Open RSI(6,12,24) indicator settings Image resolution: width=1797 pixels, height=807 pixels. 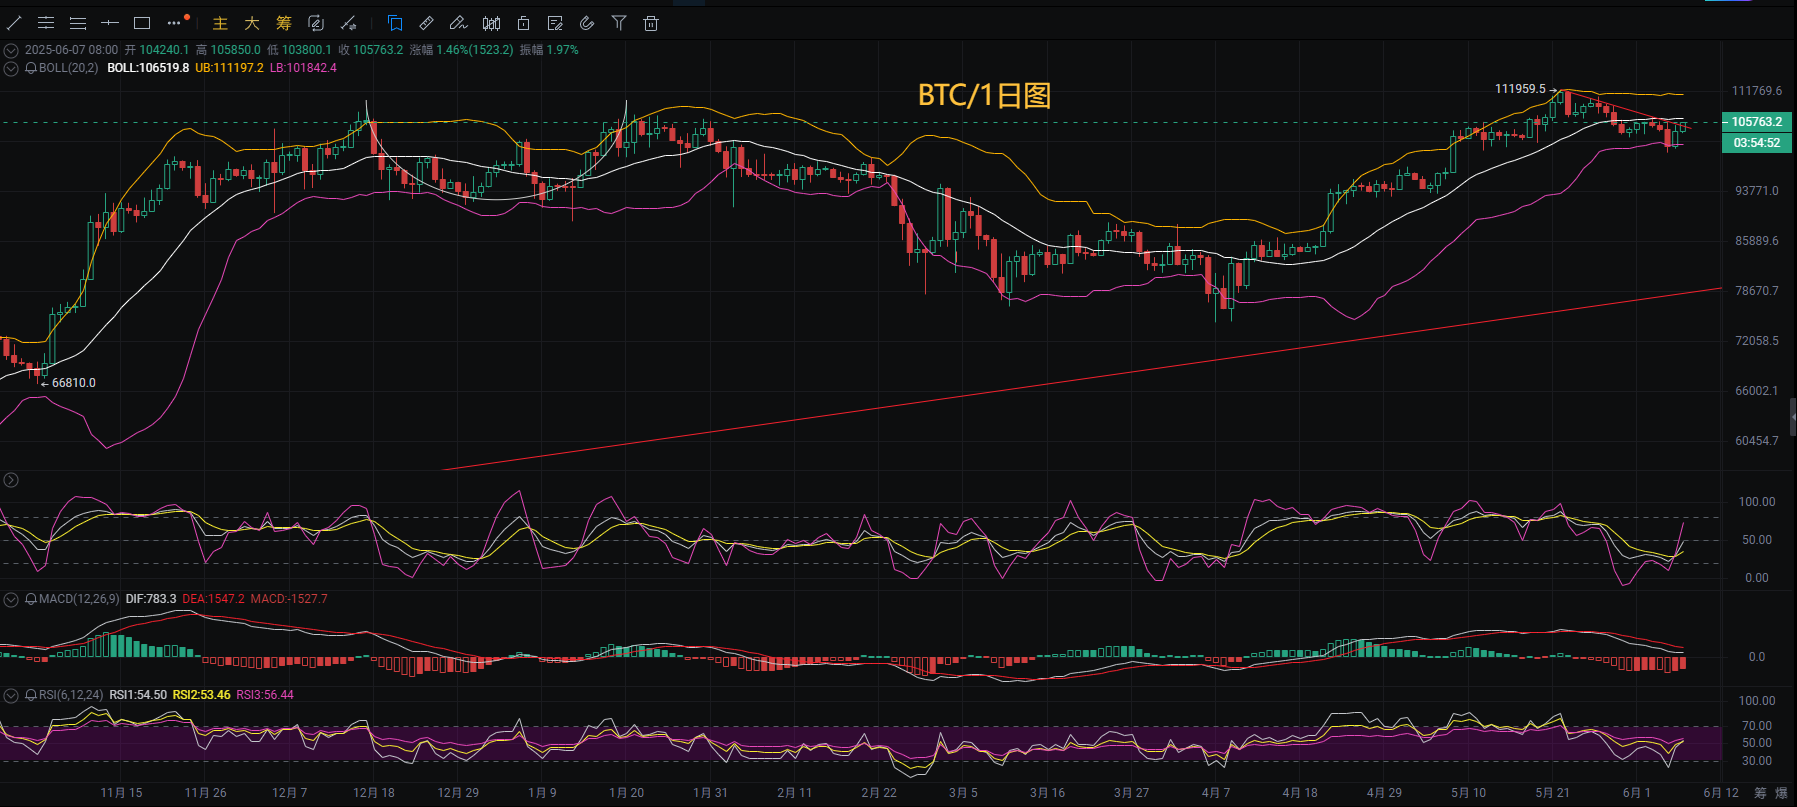pos(71,695)
